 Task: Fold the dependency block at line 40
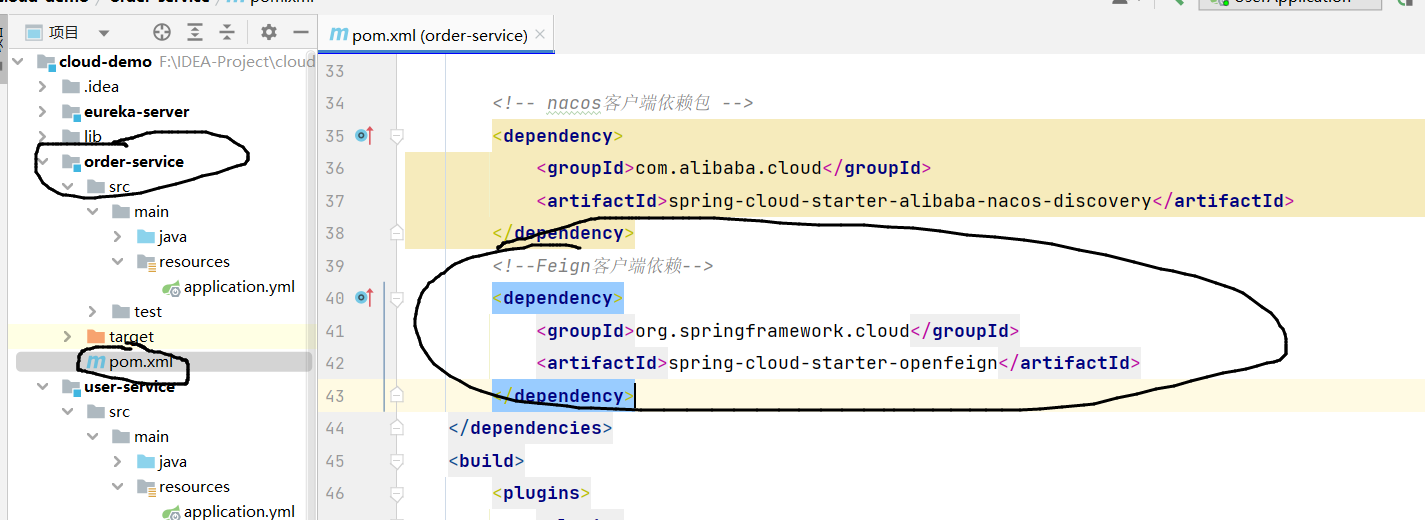(397, 298)
